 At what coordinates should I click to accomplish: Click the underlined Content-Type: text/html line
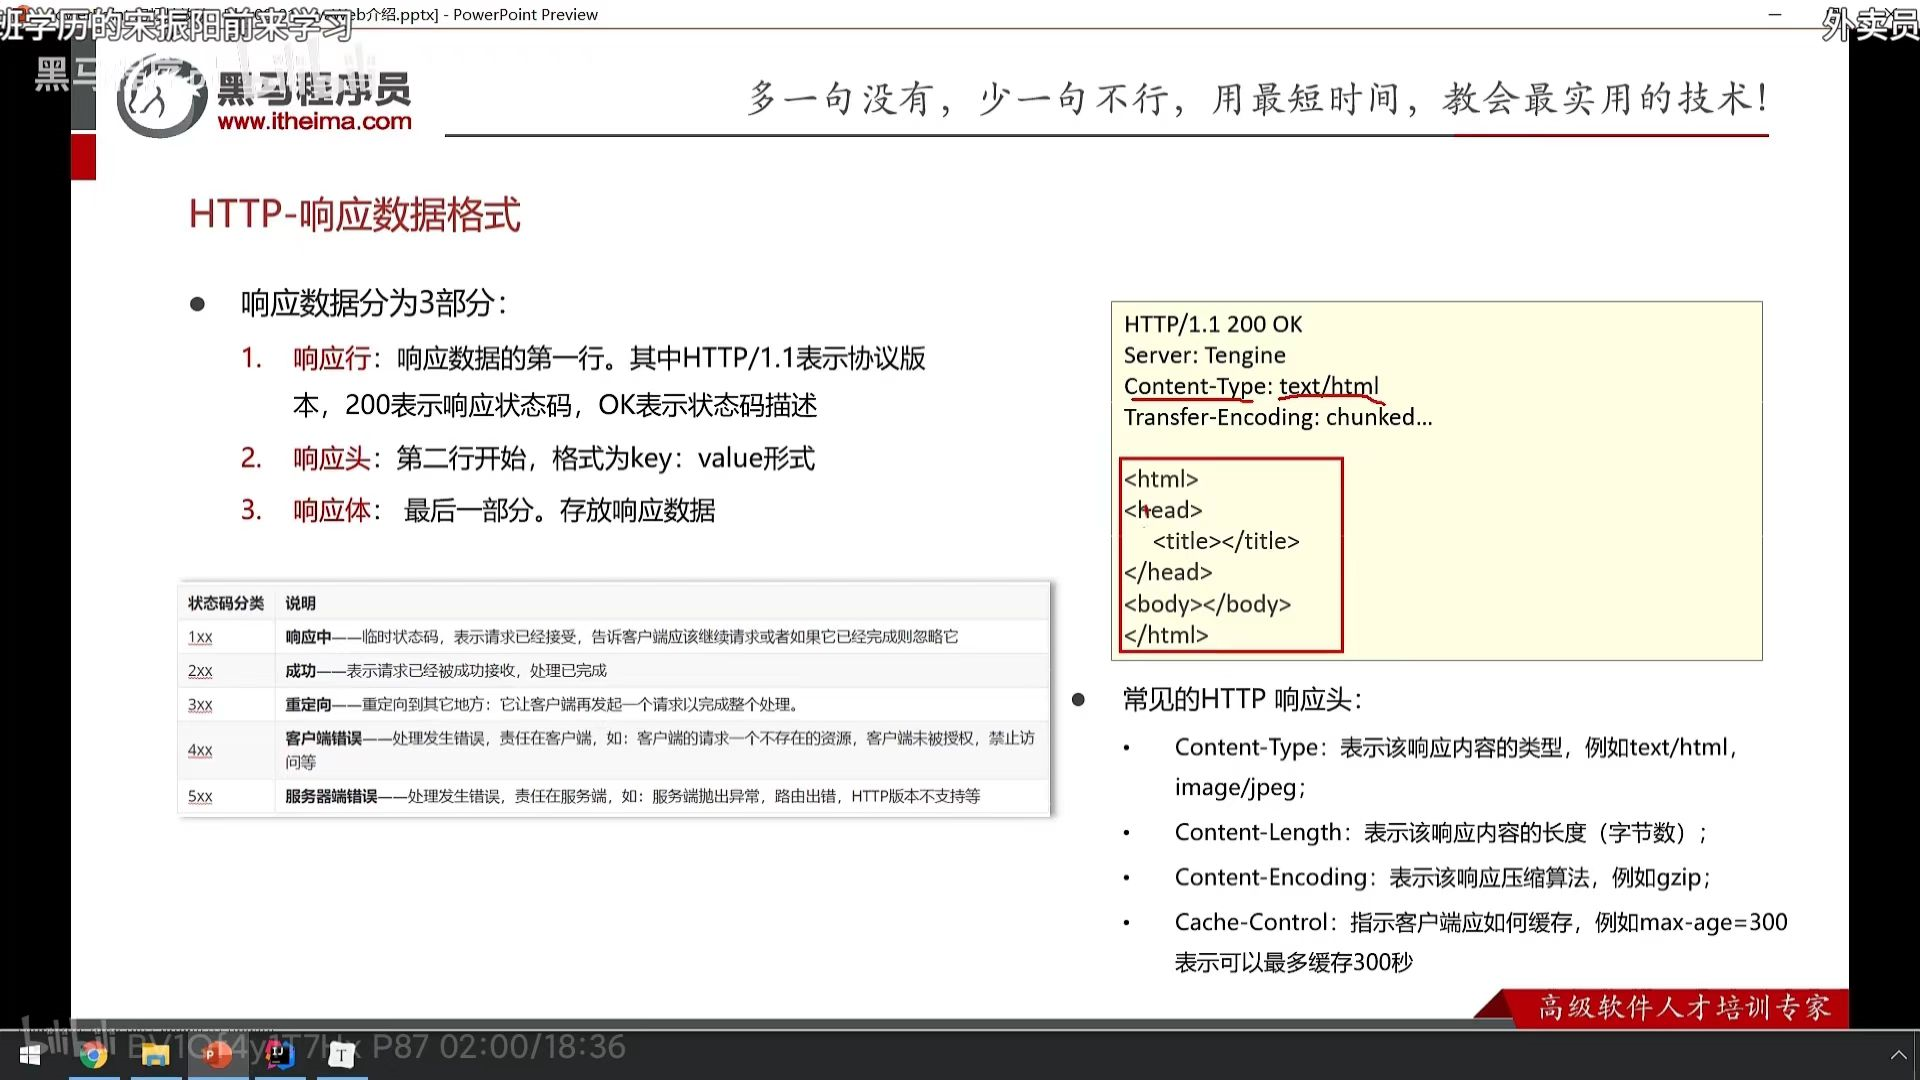coord(1250,386)
